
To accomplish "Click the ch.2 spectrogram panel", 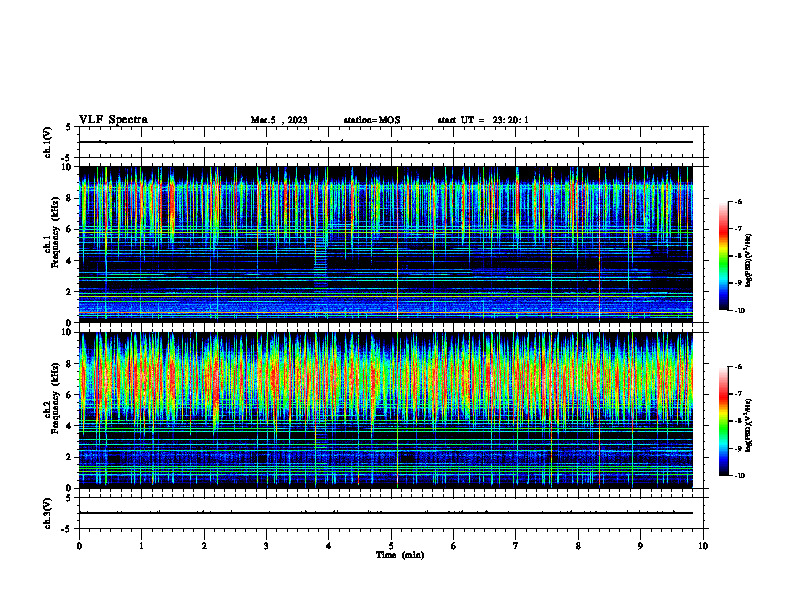I will (x=386, y=410).
